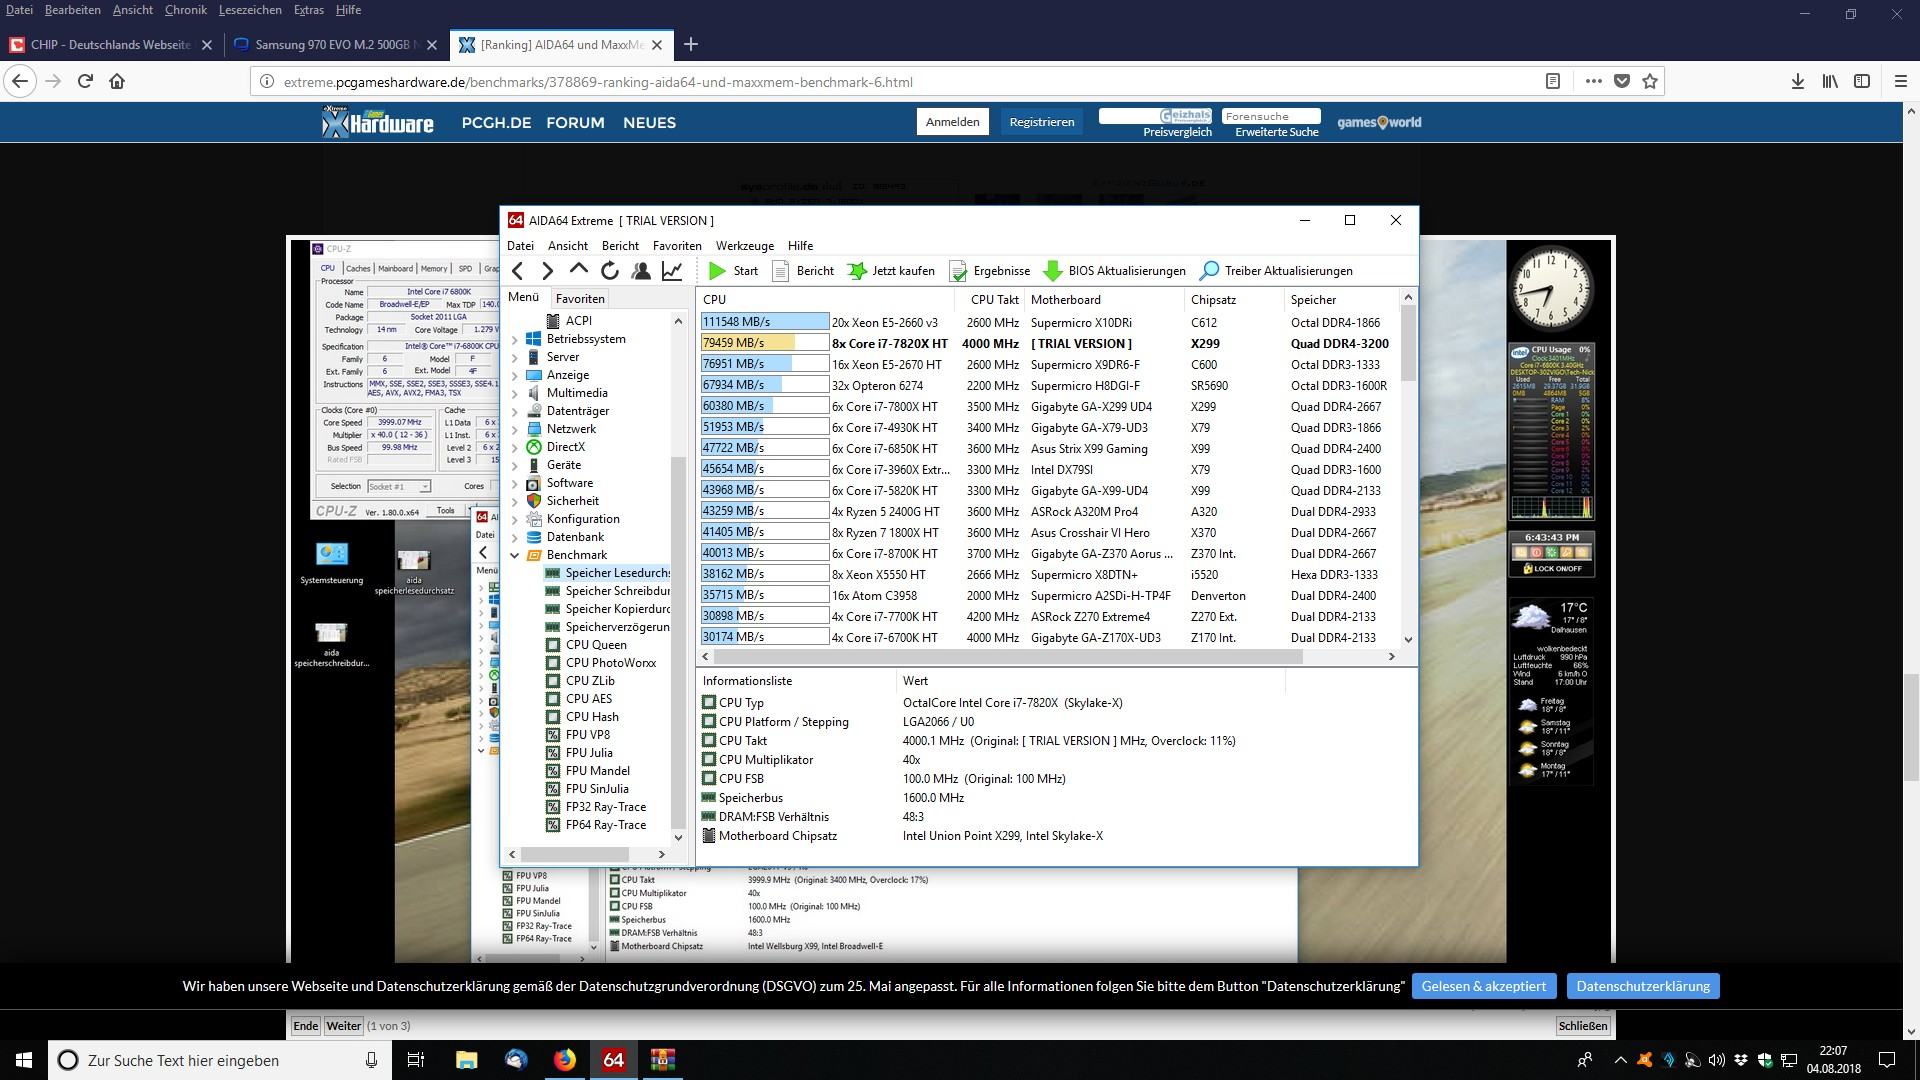Open the AIDA64 Ansicht menu
1920x1080 pixels.
point(568,246)
